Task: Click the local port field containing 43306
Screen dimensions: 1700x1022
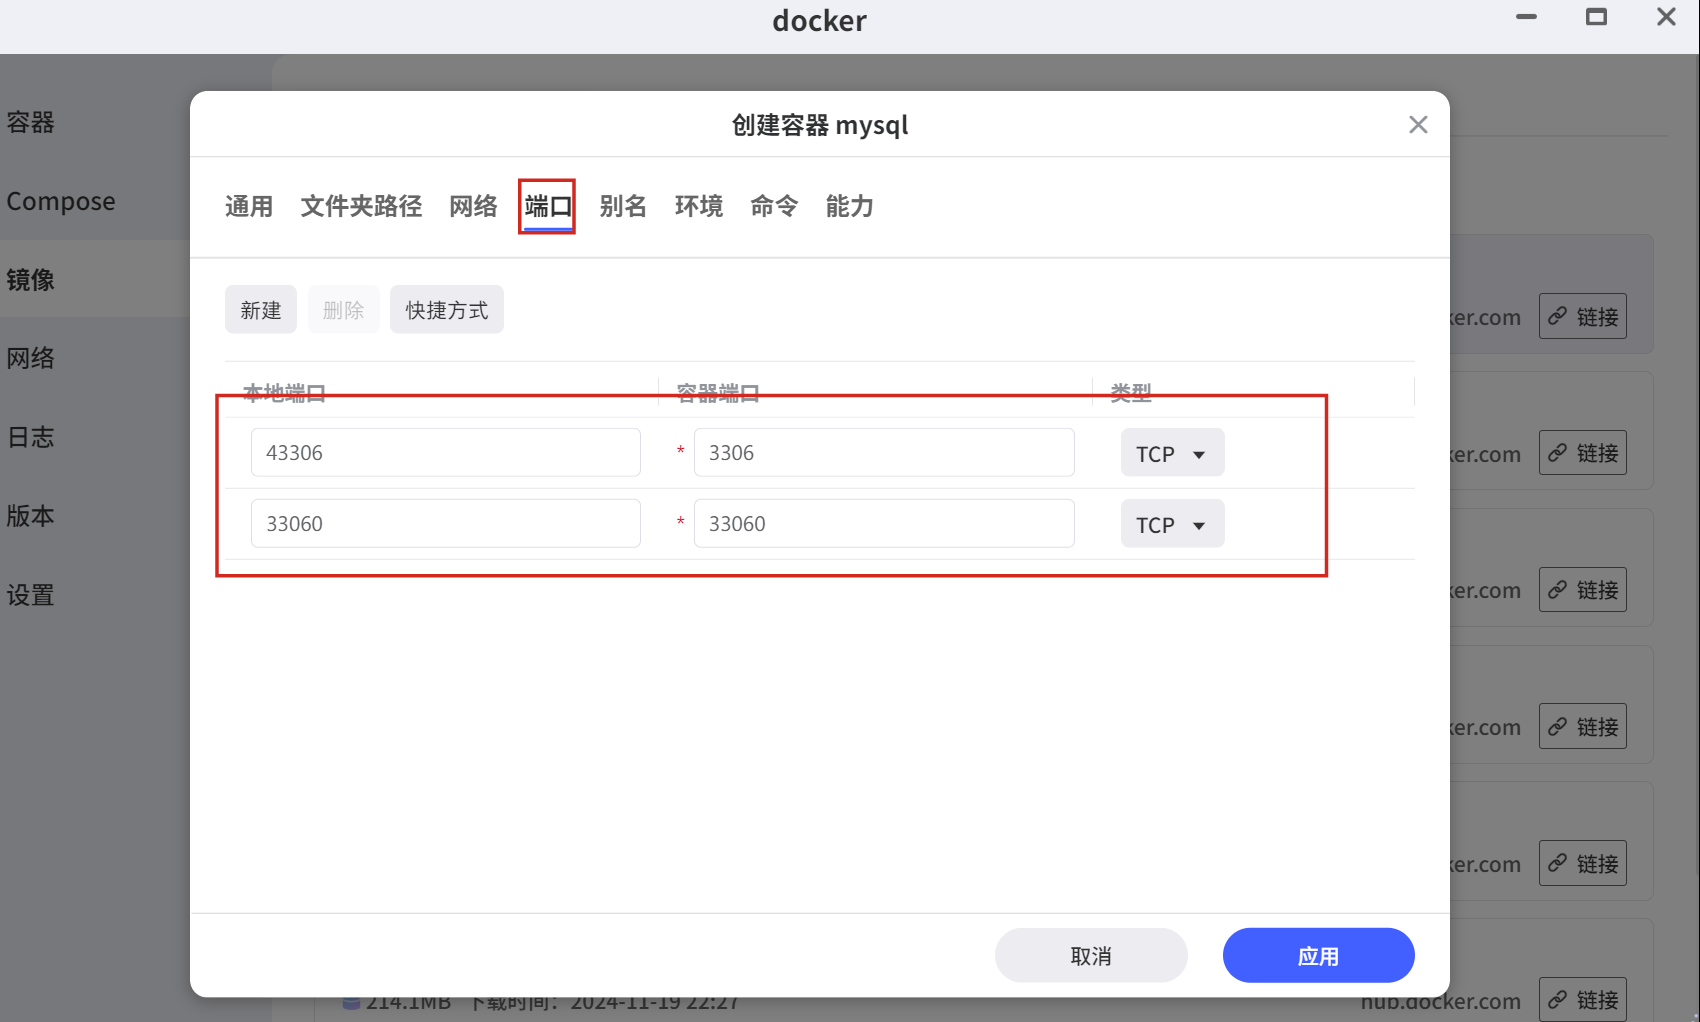Action: click(x=445, y=453)
